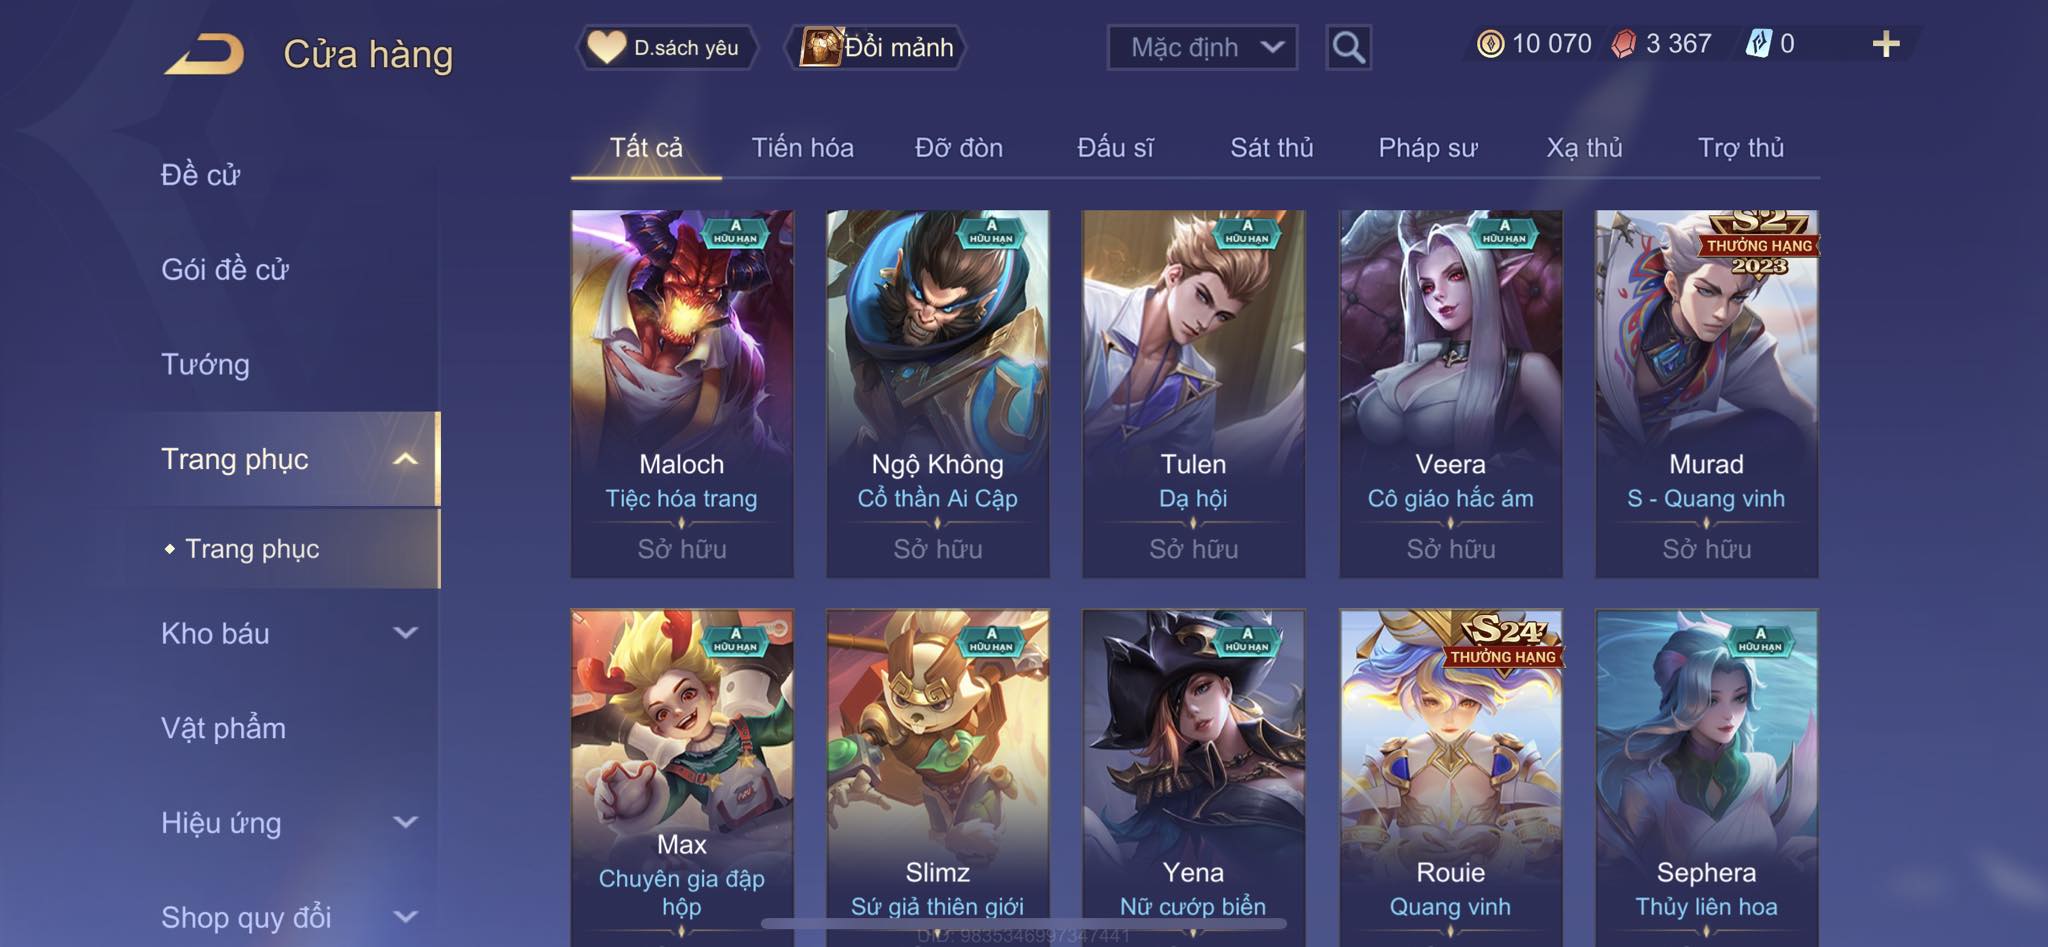Open the Murad S - Quang vinh skin card
This screenshot has height=947, width=2048.
1706,393
